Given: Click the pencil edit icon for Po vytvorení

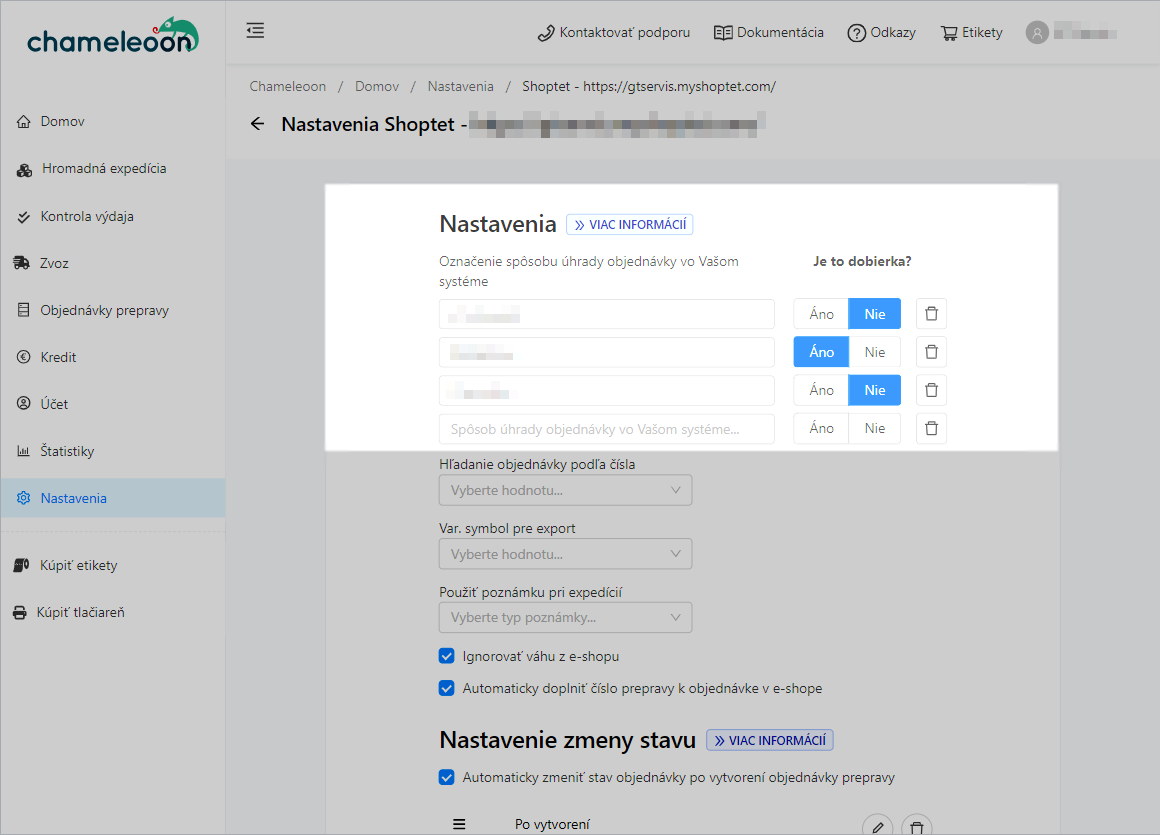Looking at the screenshot, I should pos(877,826).
